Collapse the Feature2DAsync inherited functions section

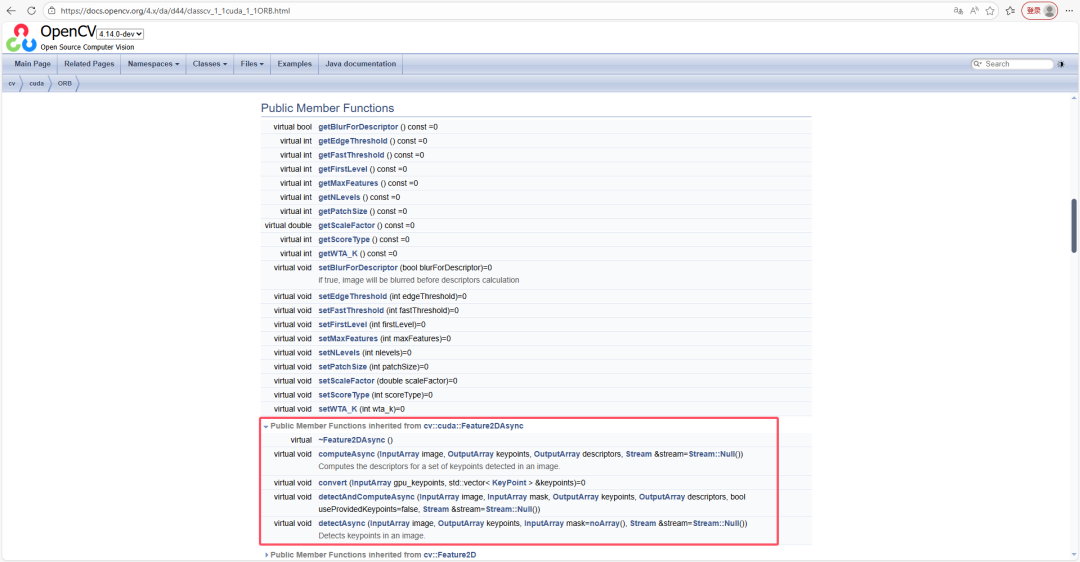tap(266, 427)
